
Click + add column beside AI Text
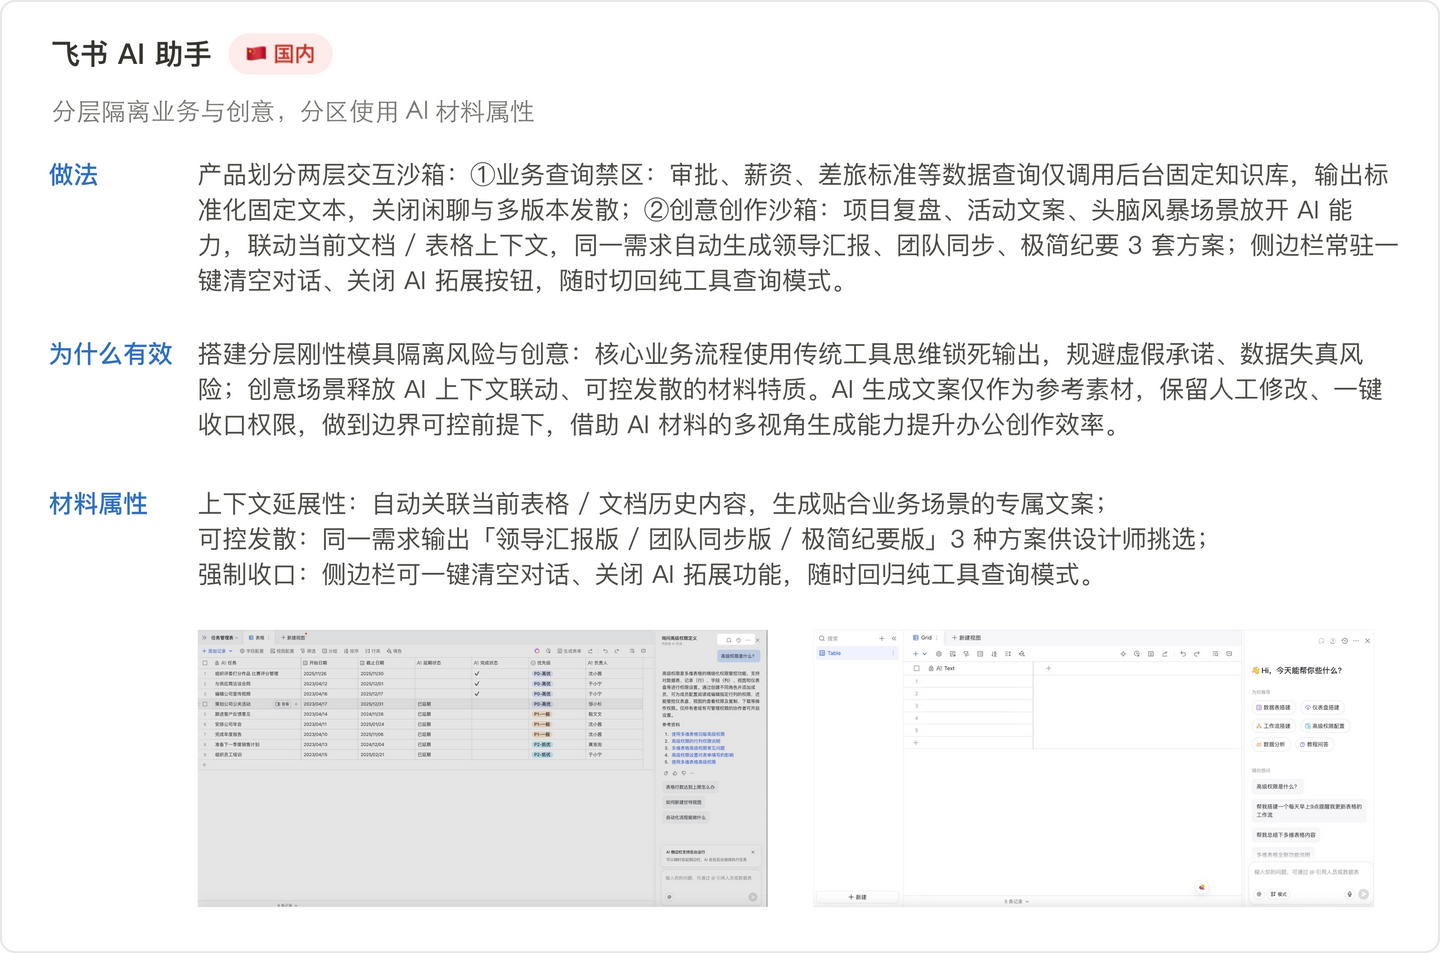pyautogui.click(x=1048, y=668)
